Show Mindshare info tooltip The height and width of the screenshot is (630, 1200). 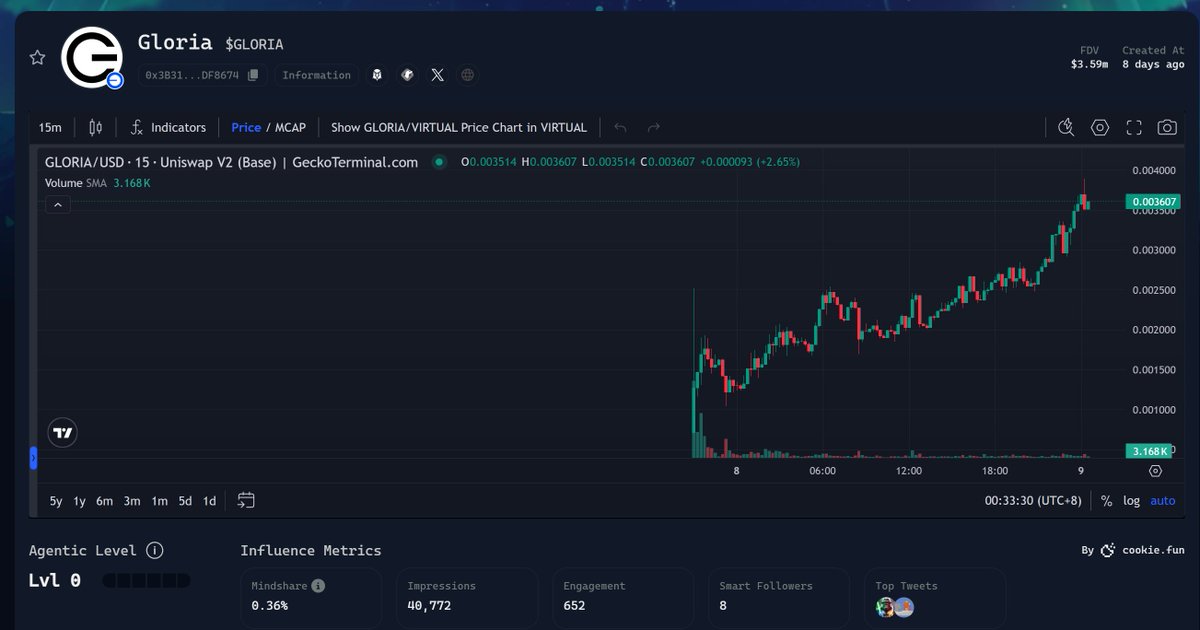(x=318, y=586)
